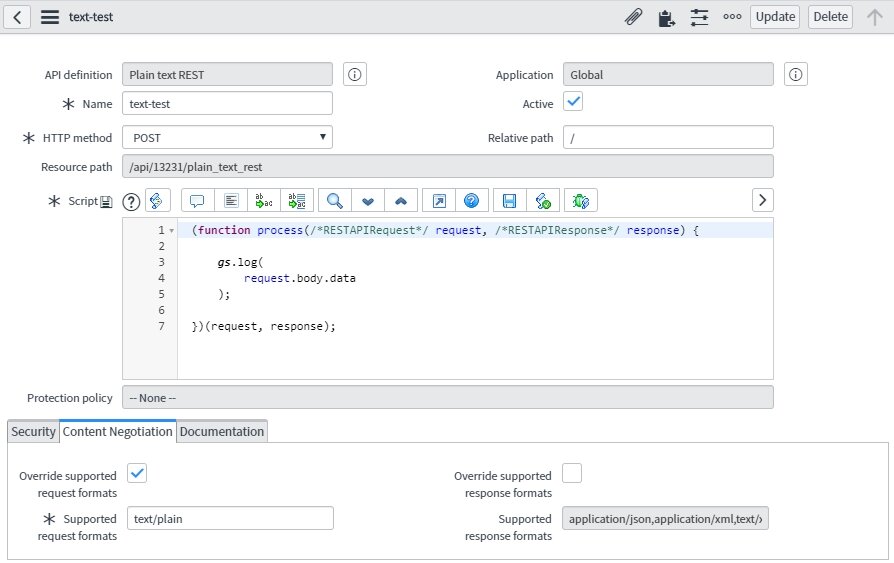
Task: Open the script editor help icon
Action: click(471, 201)
